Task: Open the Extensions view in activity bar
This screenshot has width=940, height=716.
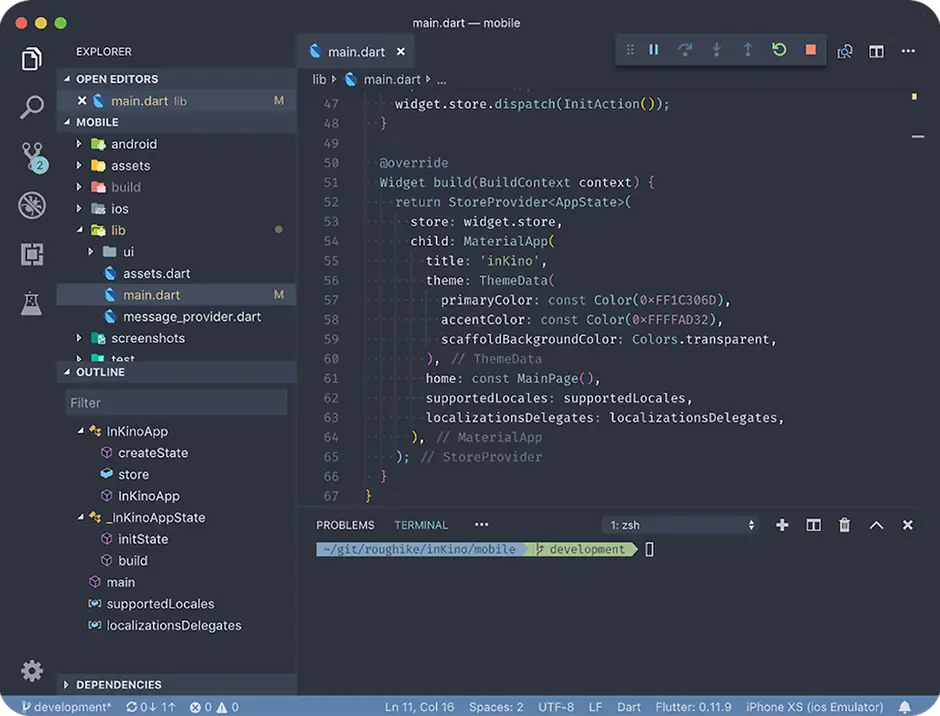Action: click(x=32, y=254)
